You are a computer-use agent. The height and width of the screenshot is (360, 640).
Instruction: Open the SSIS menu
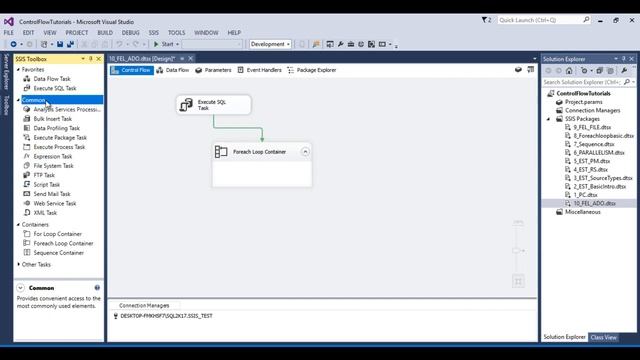point(153,33)
